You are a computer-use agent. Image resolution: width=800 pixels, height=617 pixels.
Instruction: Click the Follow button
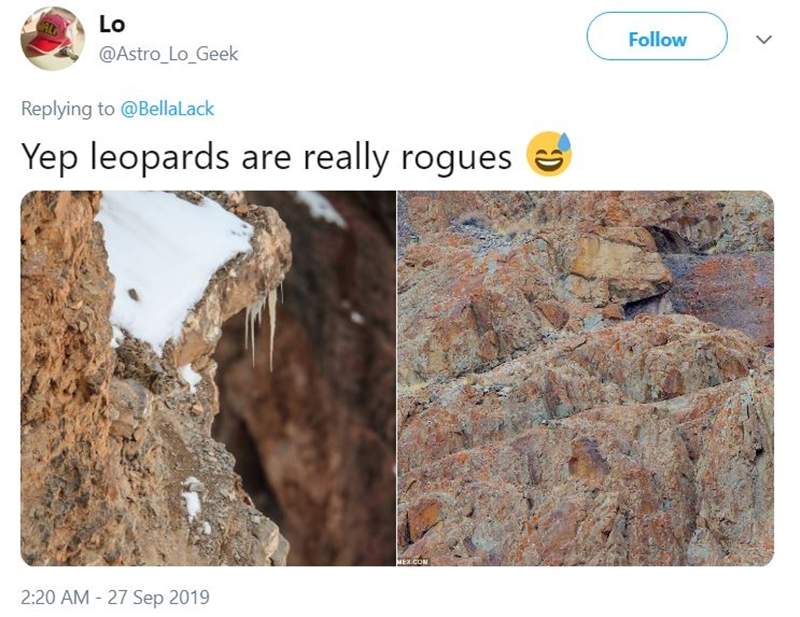click(x=657, y=37)
